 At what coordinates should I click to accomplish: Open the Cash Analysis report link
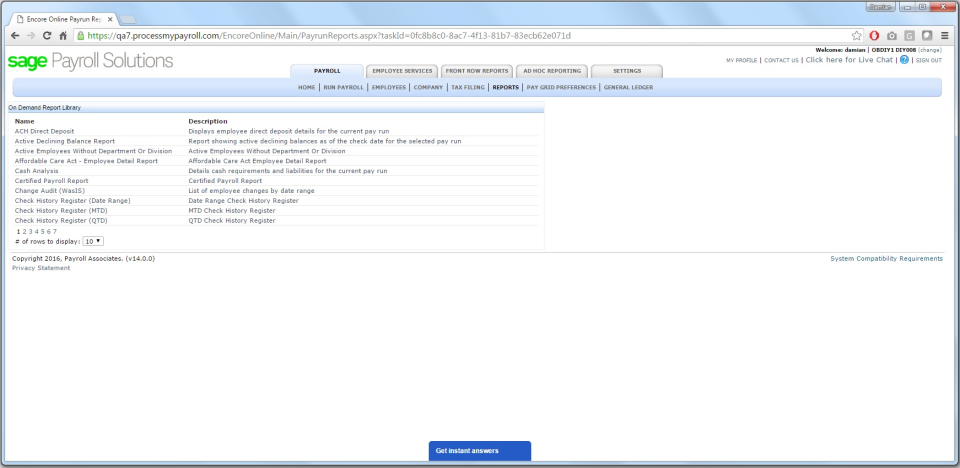(36, 171)
